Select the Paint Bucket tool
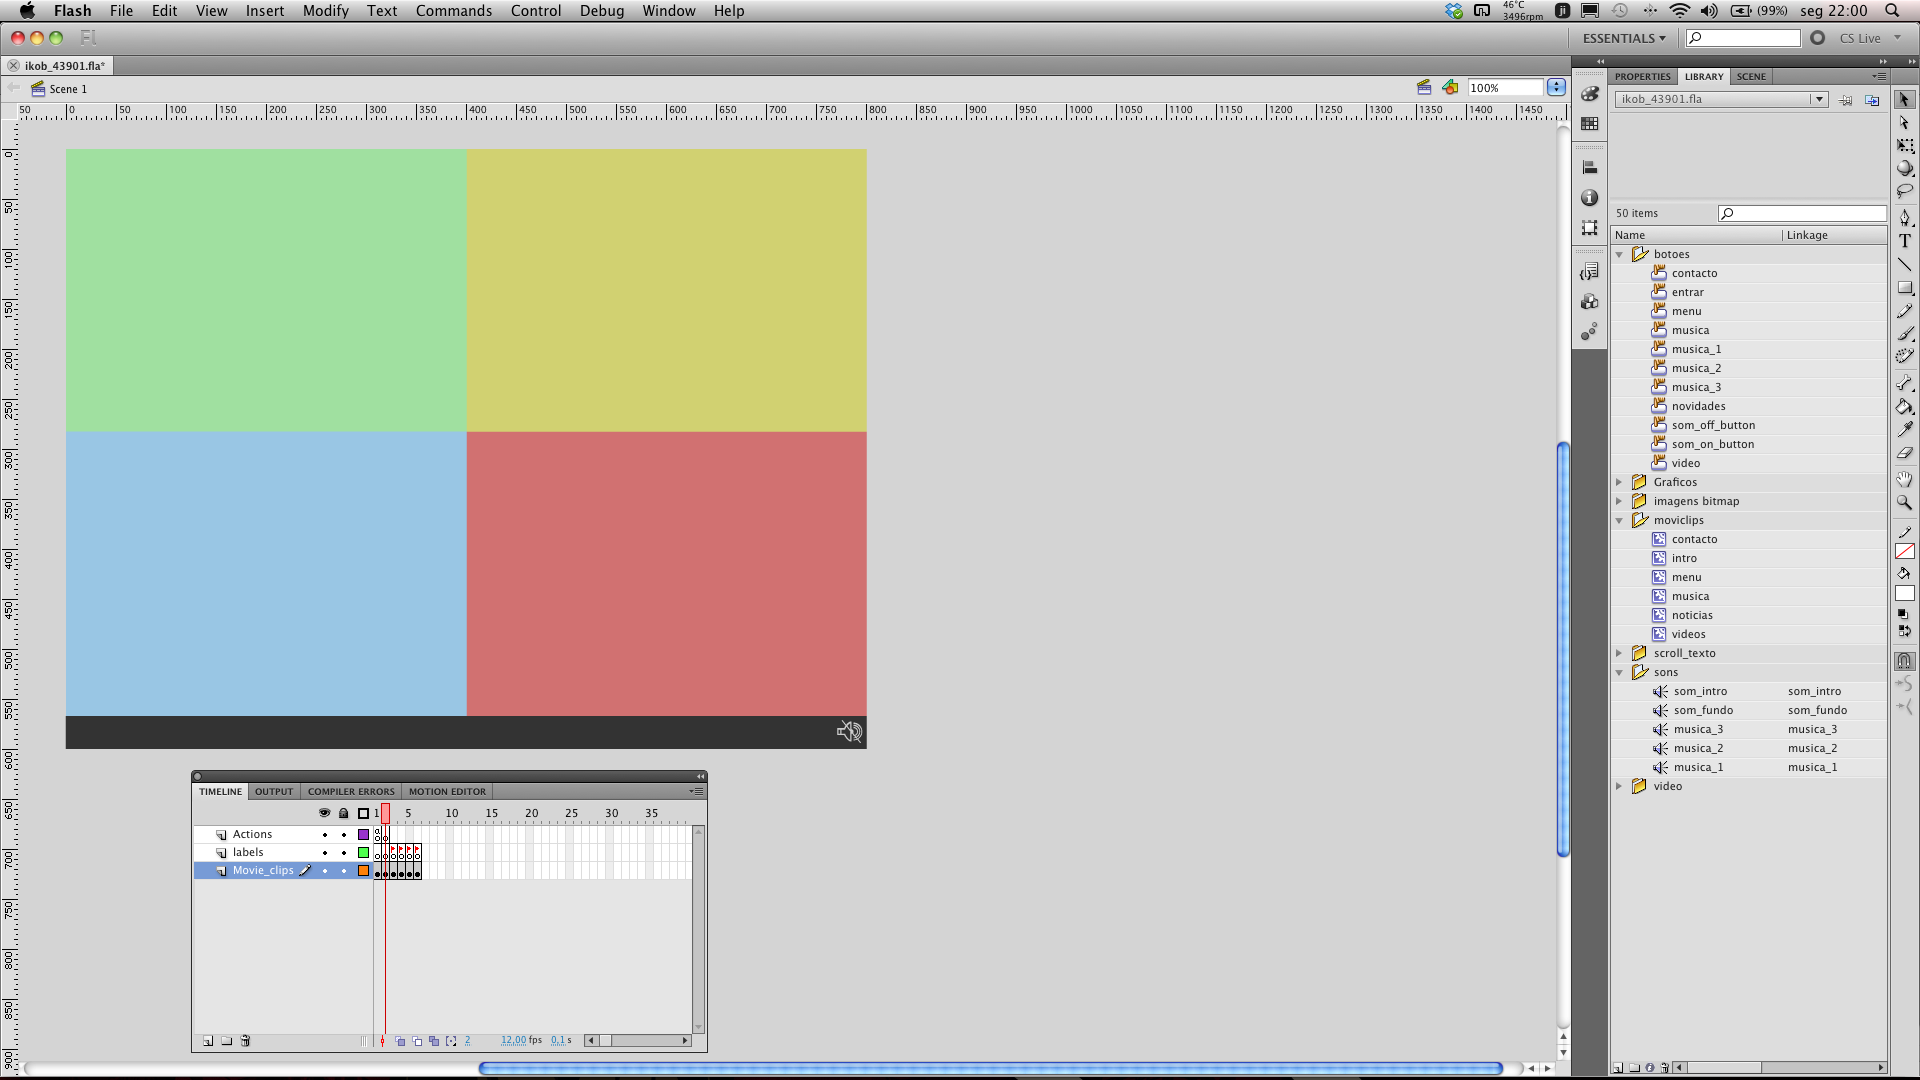 (1905, 407)
